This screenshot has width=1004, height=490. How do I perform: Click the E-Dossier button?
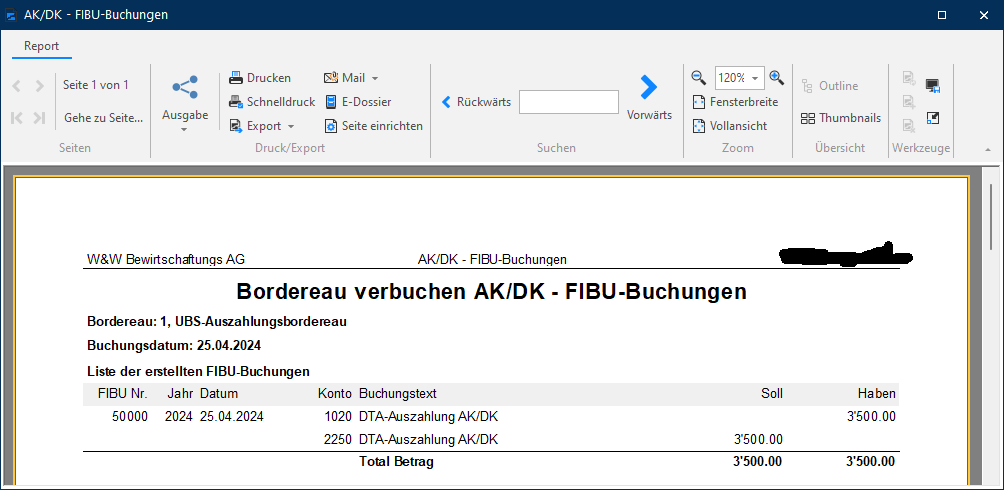pos(358,102)
